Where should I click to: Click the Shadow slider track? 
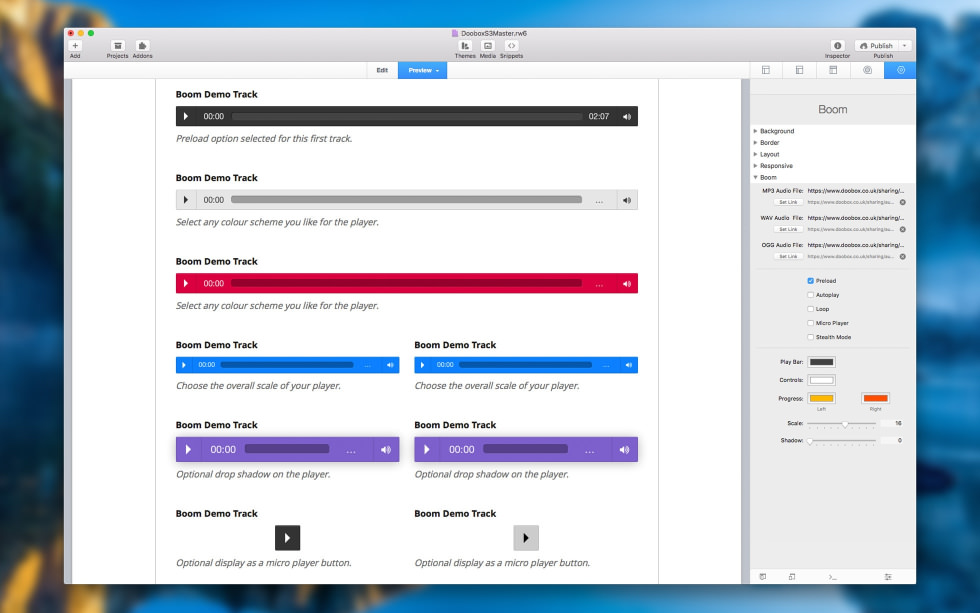pos(841,441)
